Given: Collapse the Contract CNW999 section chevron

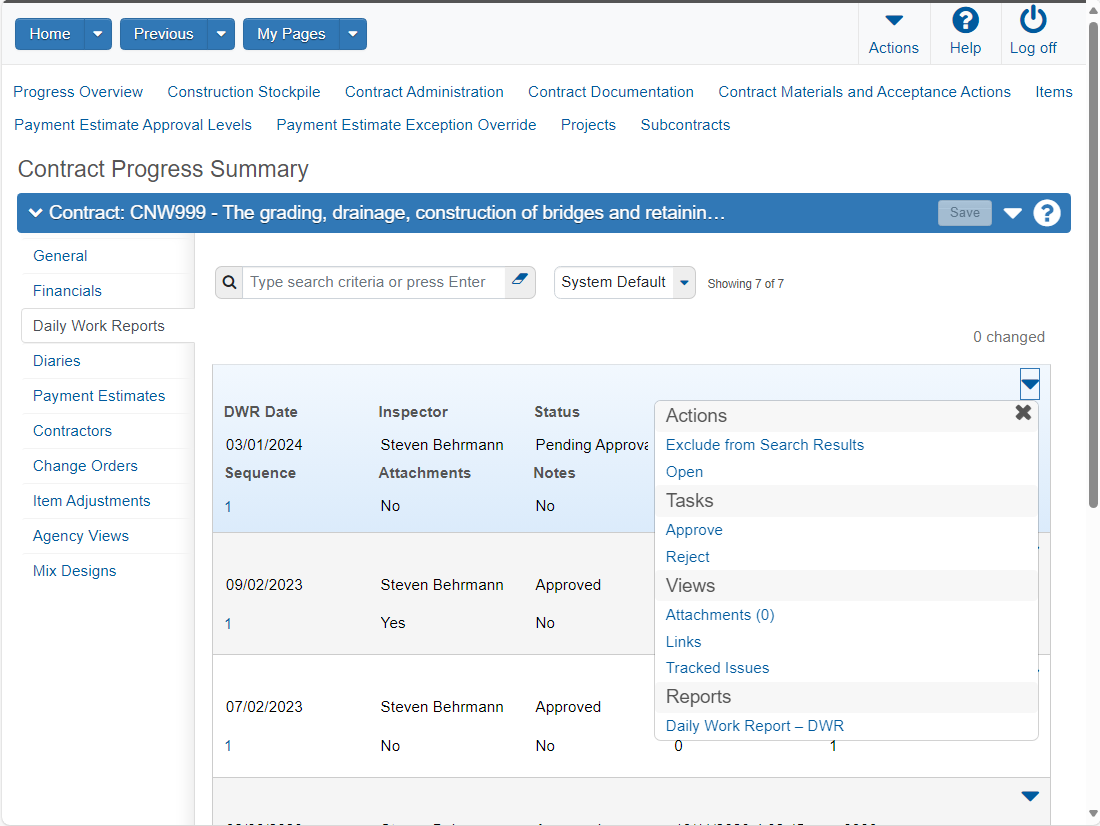Looking at the screenshot, I should tap(35, 213).
